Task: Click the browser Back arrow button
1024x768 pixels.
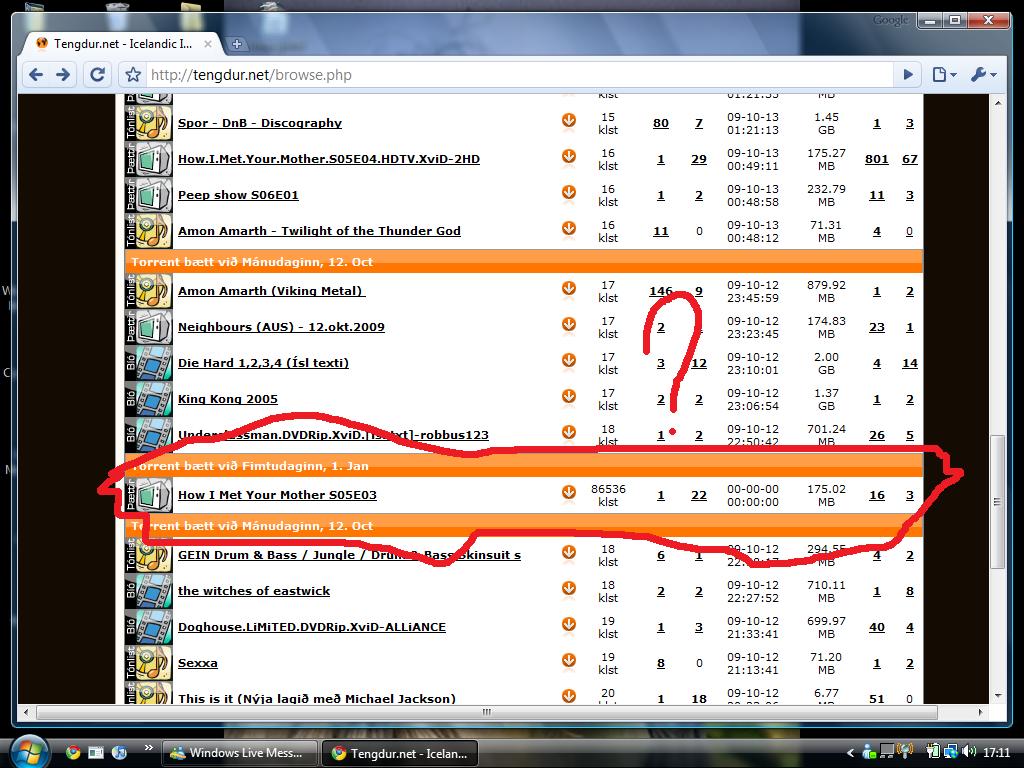Action: (x=37, y=74)
